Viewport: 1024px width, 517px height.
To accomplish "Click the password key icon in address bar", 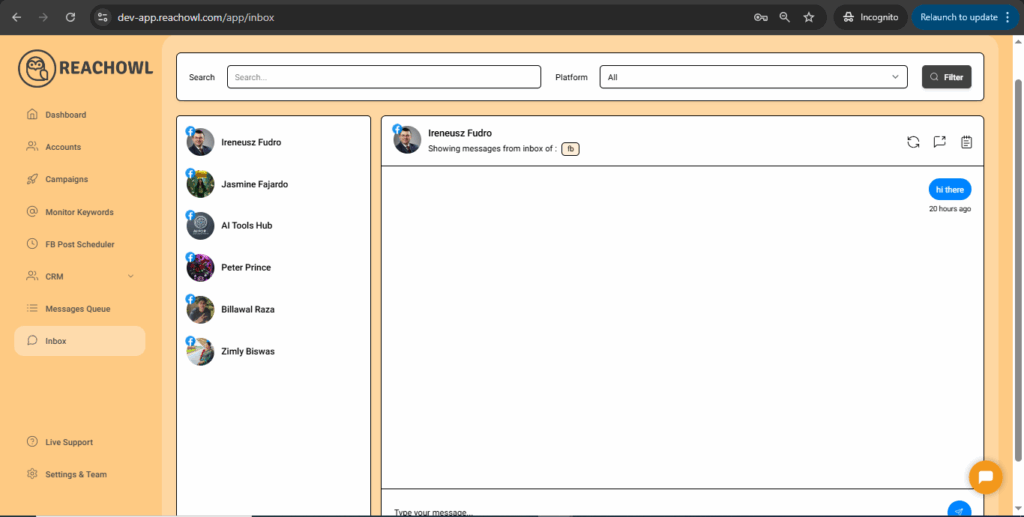I will pyautogui.click(x=760, y=18).
